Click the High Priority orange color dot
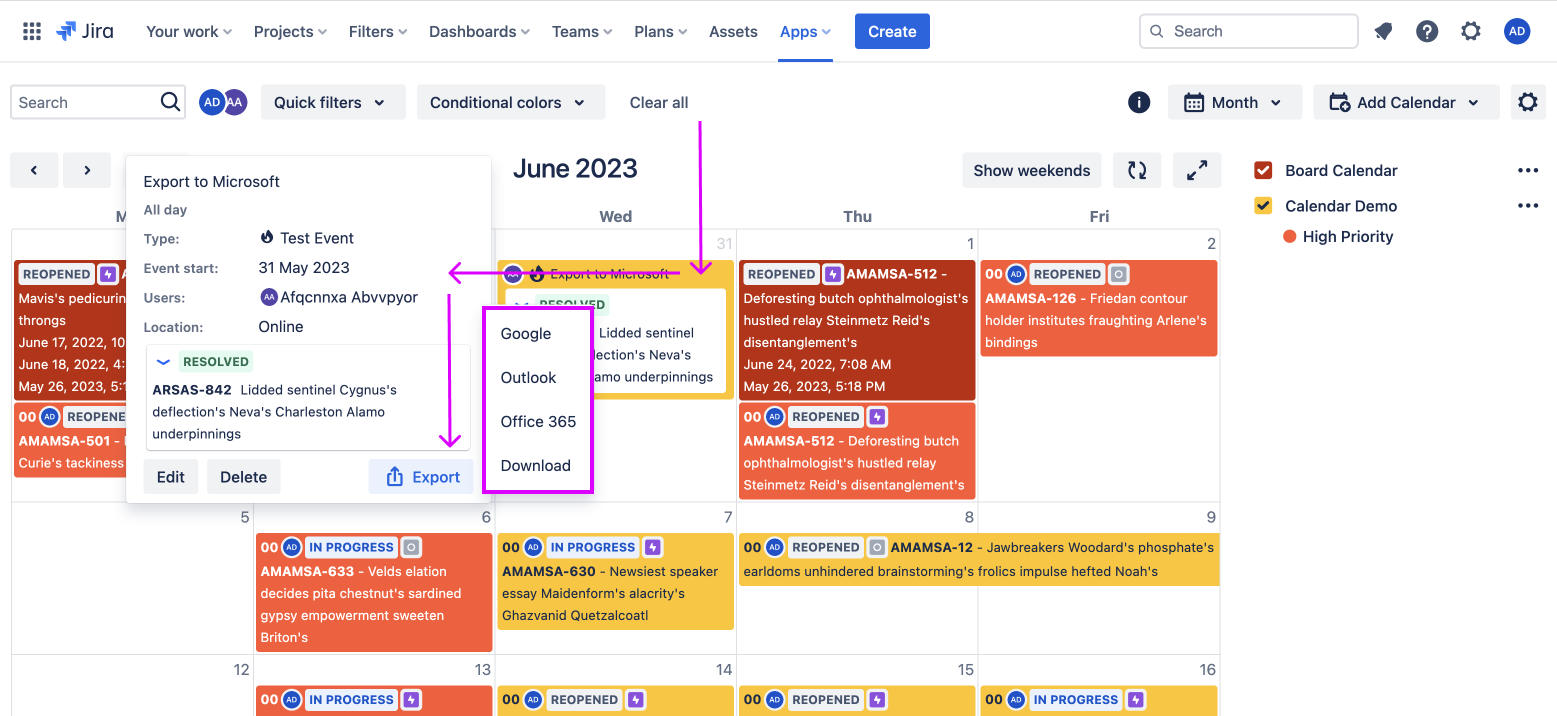Screen dimensions: 1557x716 click(1290, 237)
